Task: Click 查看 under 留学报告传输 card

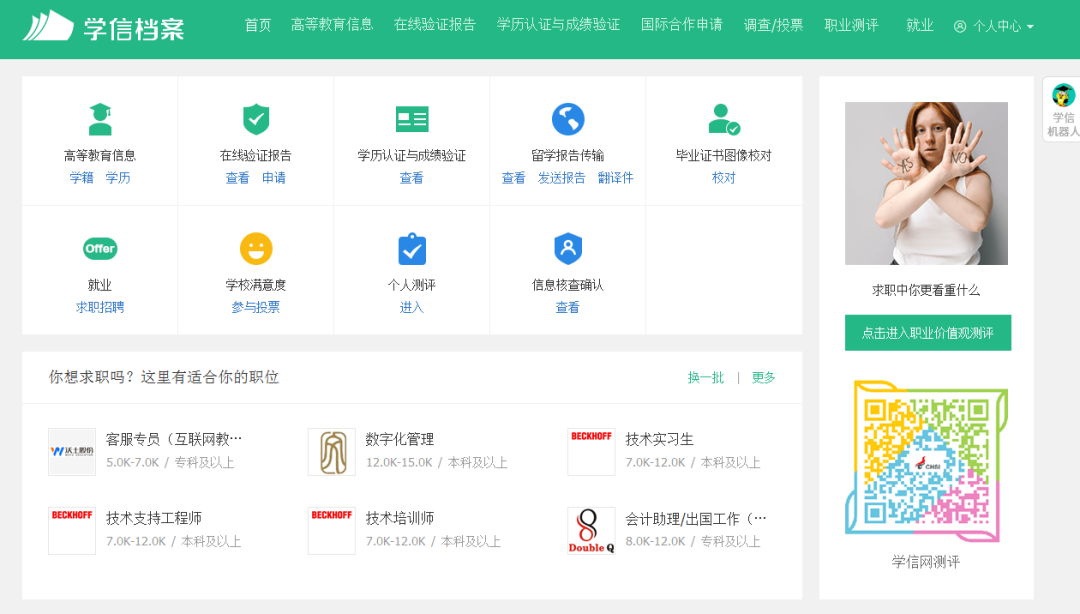Action: tap(513, 178)
